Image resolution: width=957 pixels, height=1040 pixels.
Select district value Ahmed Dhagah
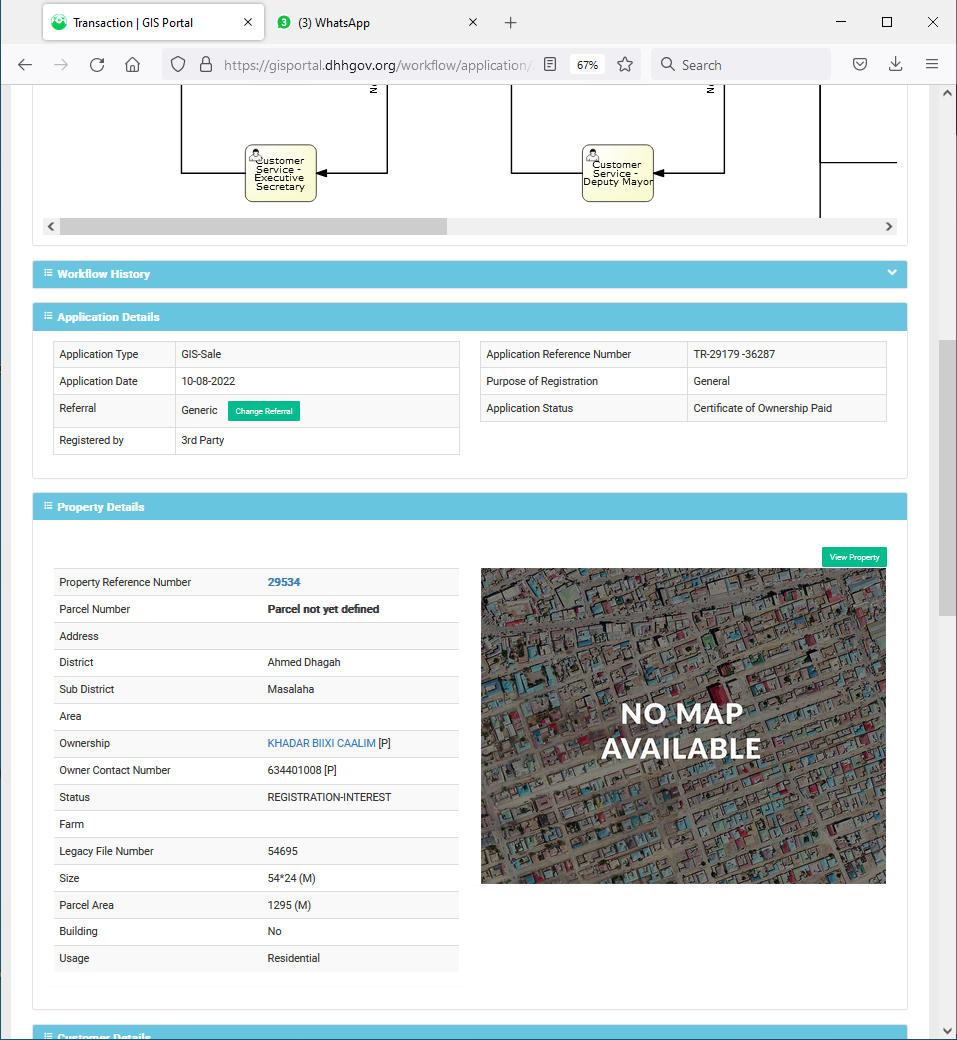[304, 662]
